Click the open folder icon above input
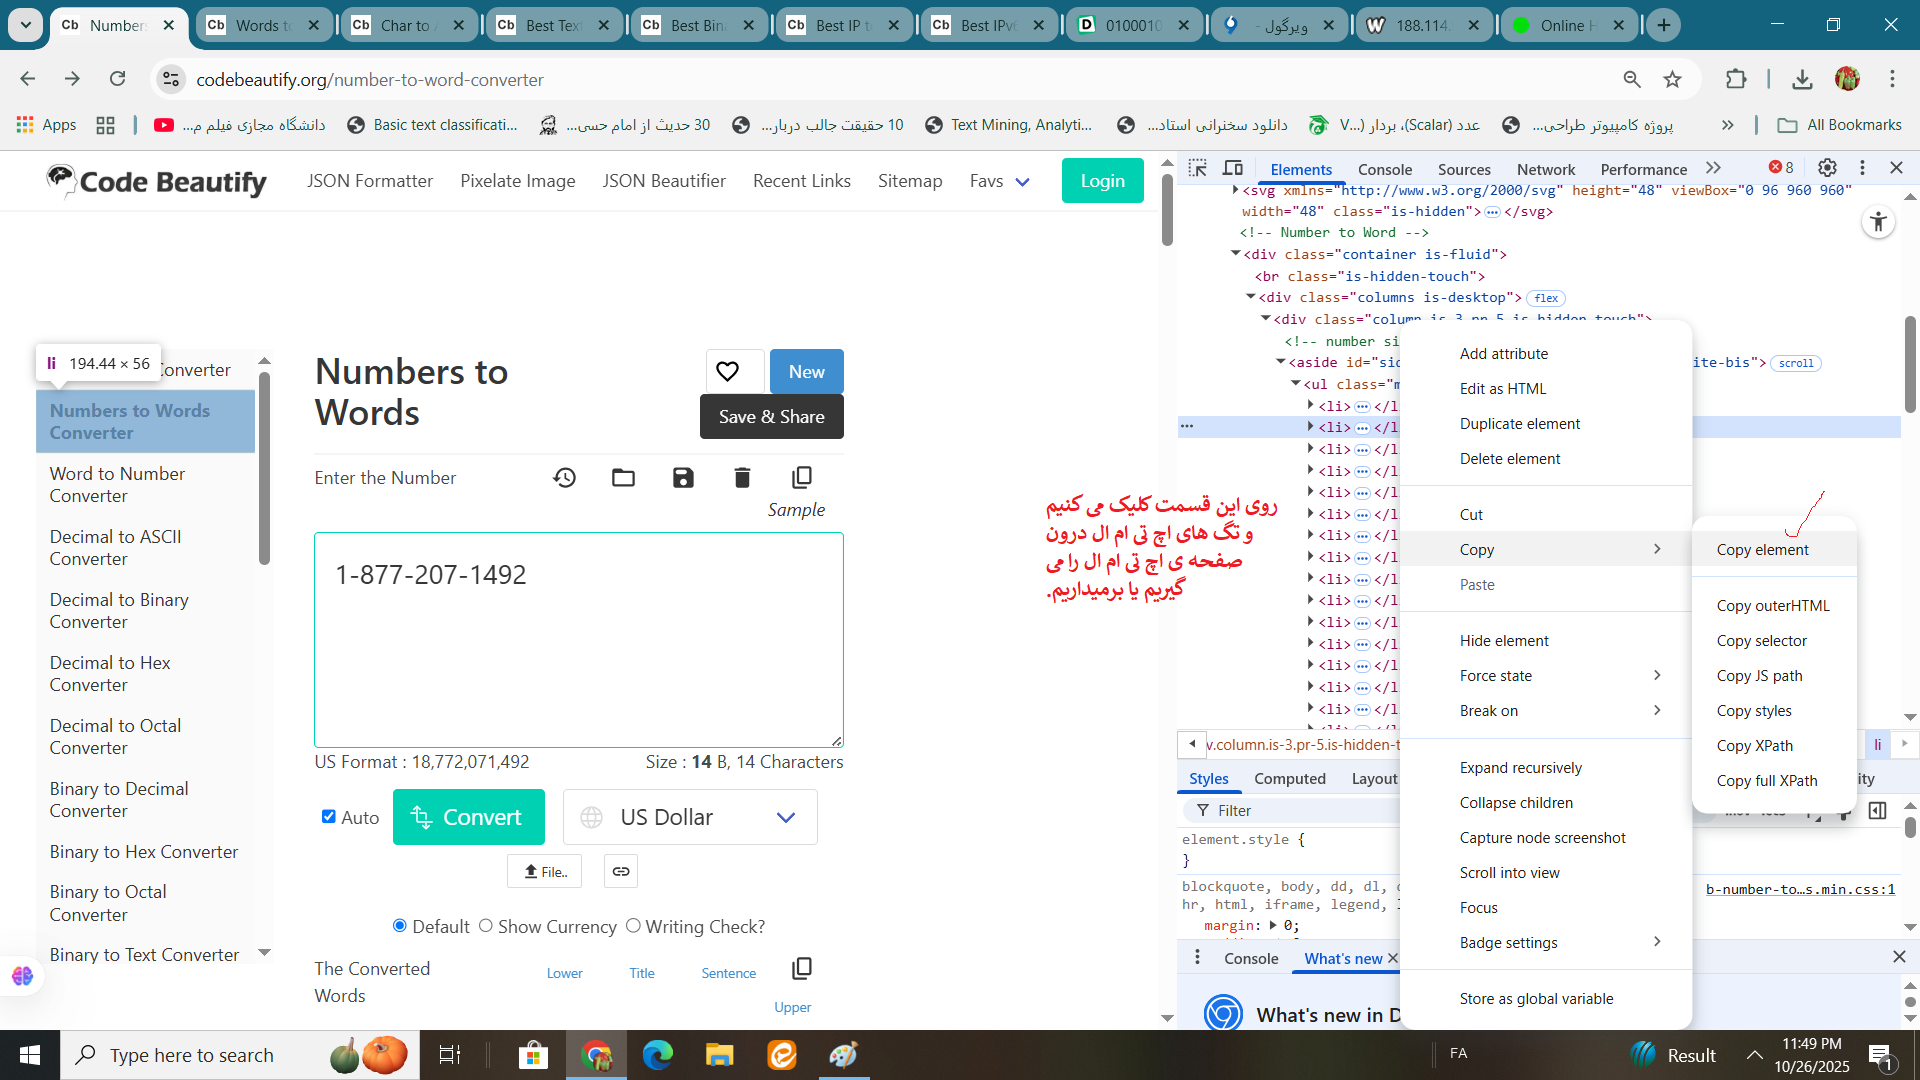1920x1080 pixels. 623,478
